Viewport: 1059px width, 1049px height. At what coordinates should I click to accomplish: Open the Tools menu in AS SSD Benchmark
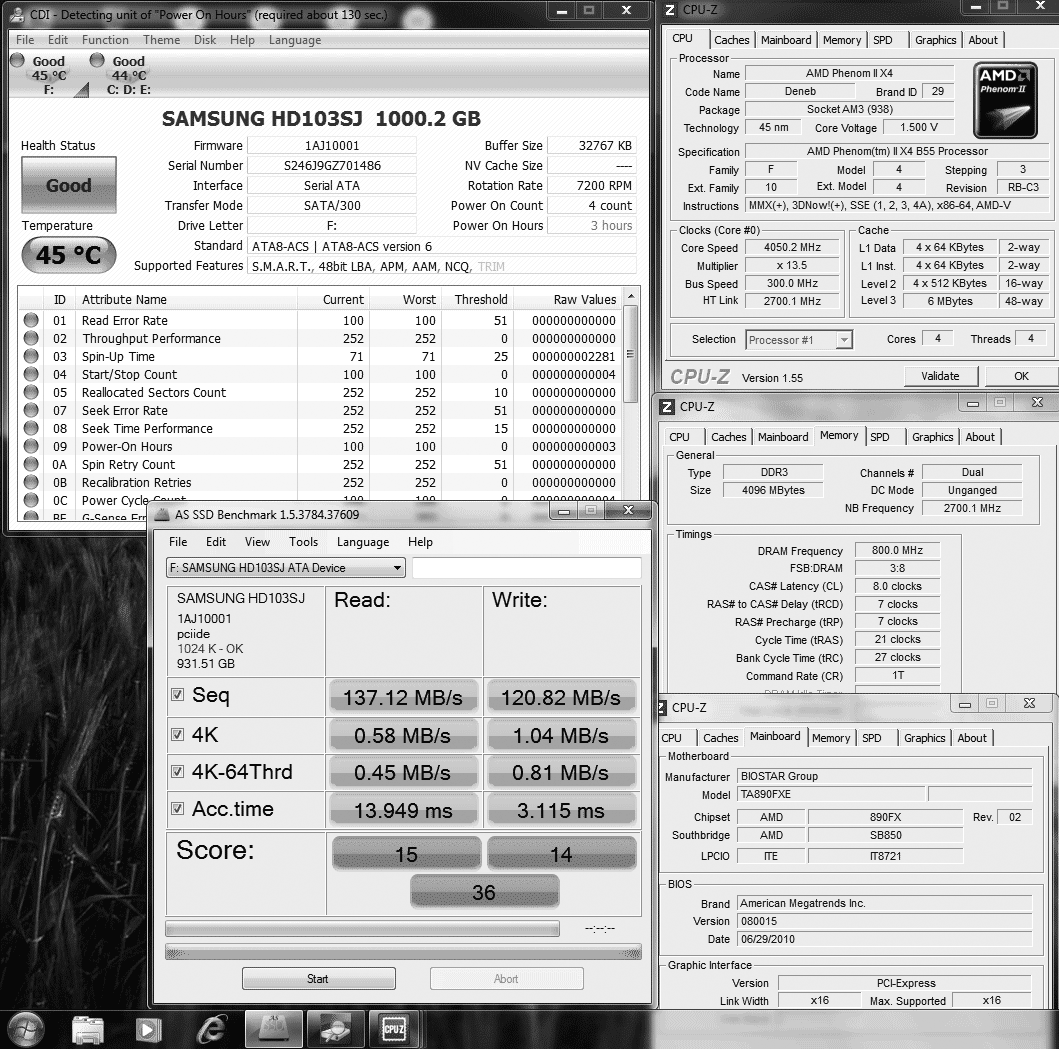(x=303, y=542)
